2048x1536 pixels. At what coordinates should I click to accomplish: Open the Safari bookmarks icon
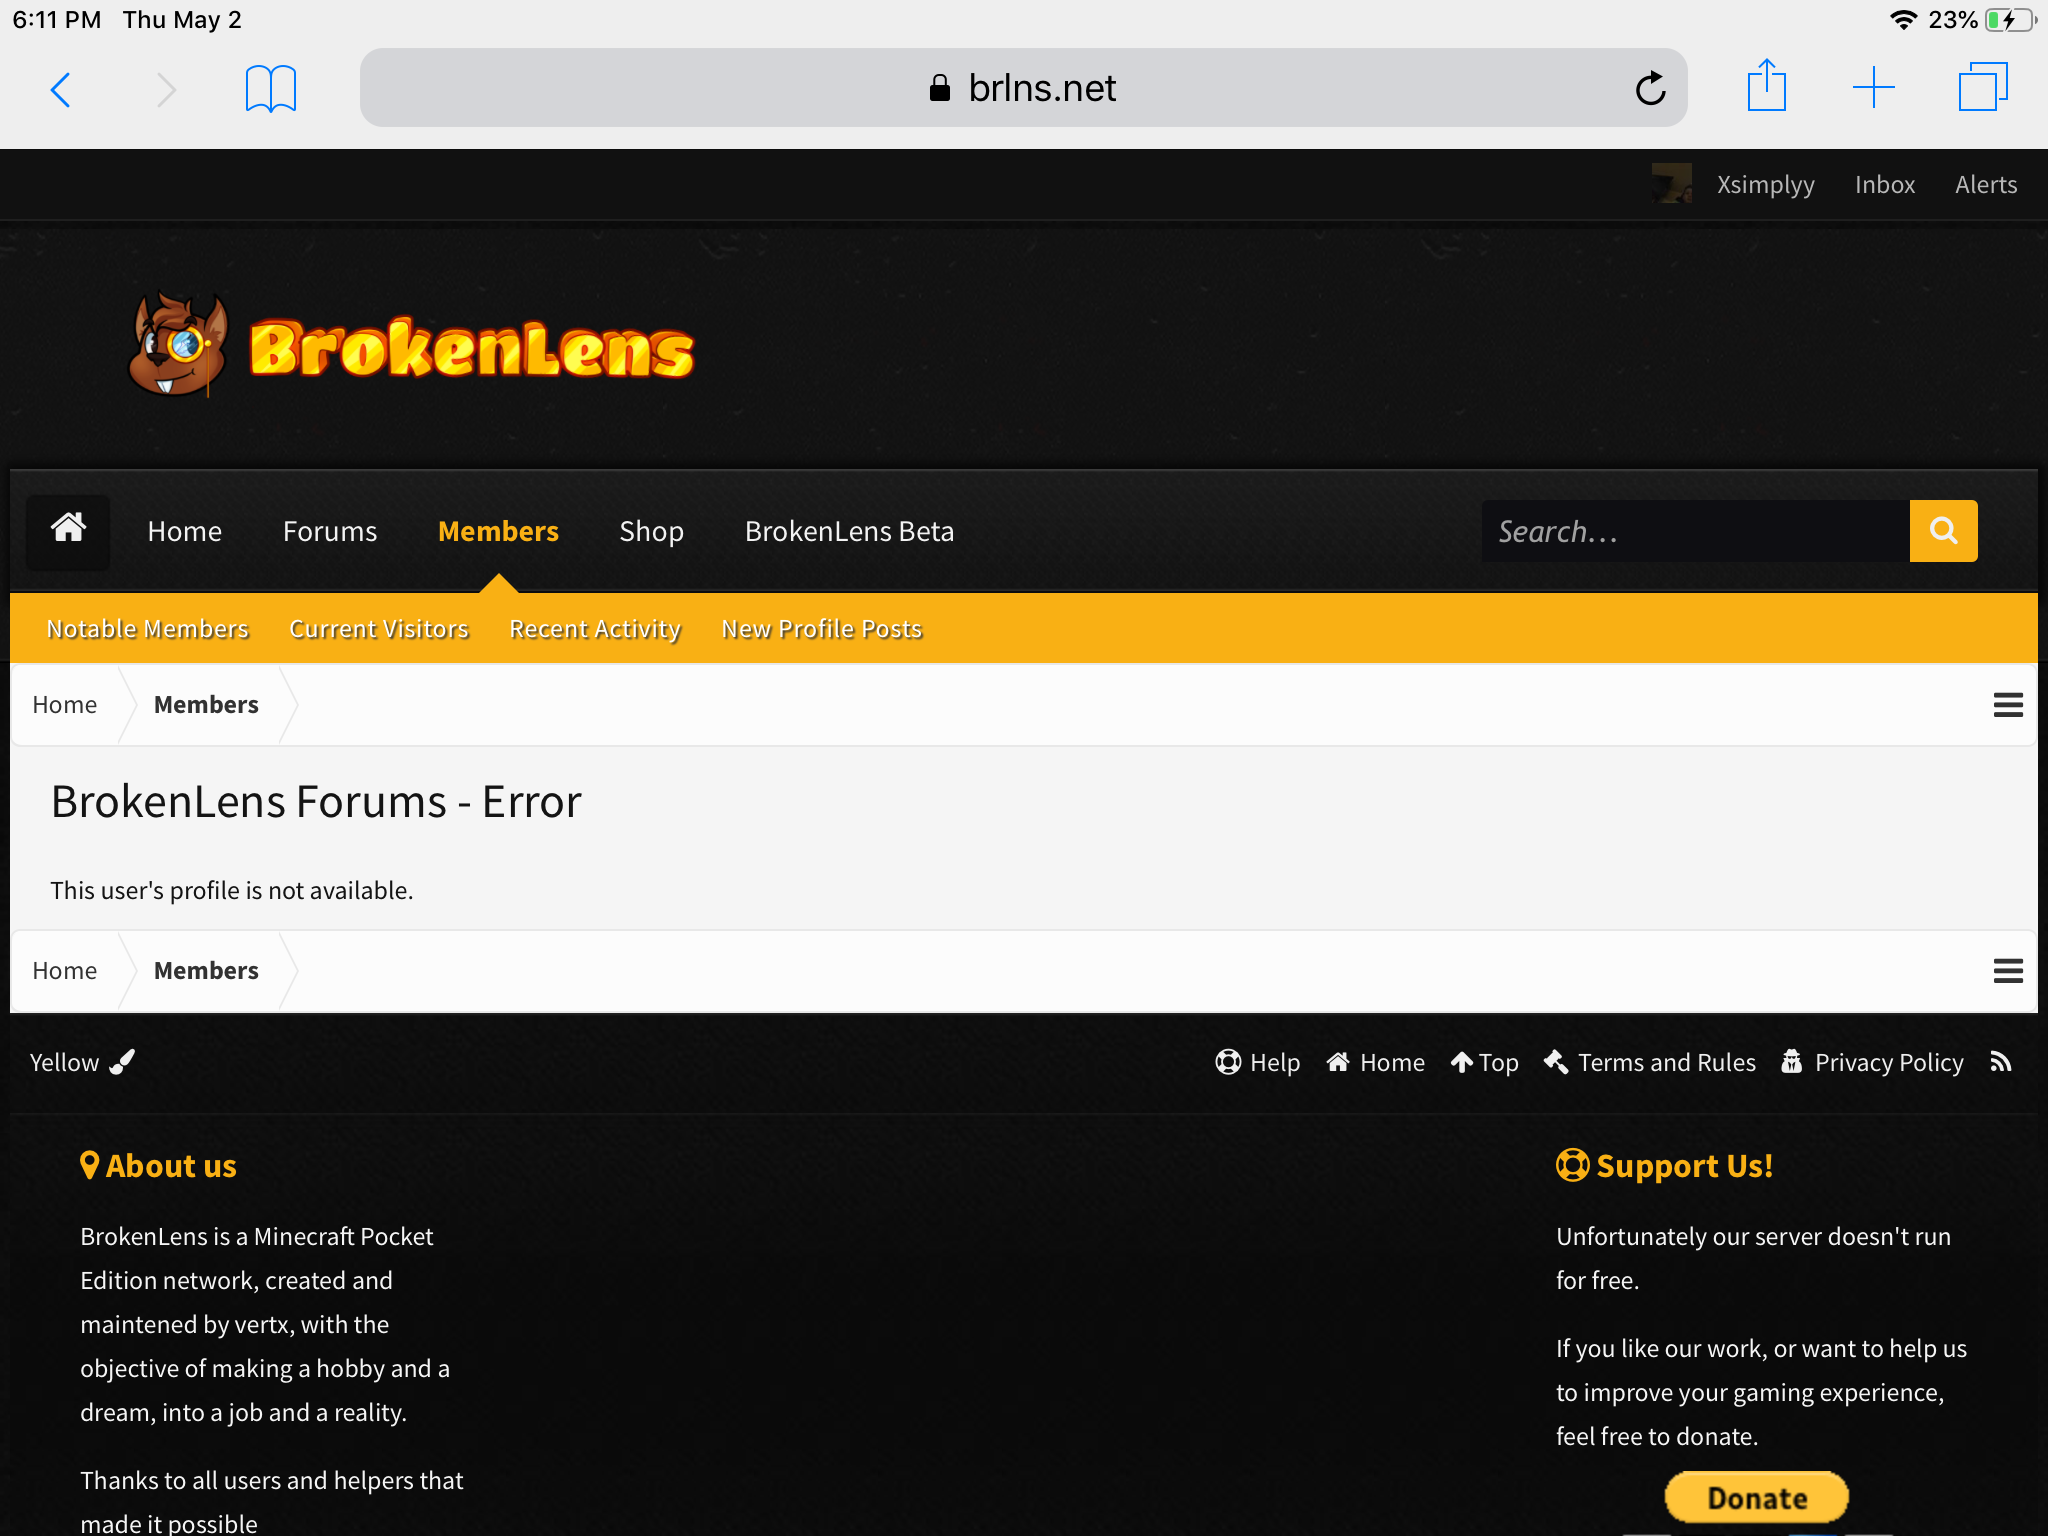pyautogui.click(x=271, y=89)
